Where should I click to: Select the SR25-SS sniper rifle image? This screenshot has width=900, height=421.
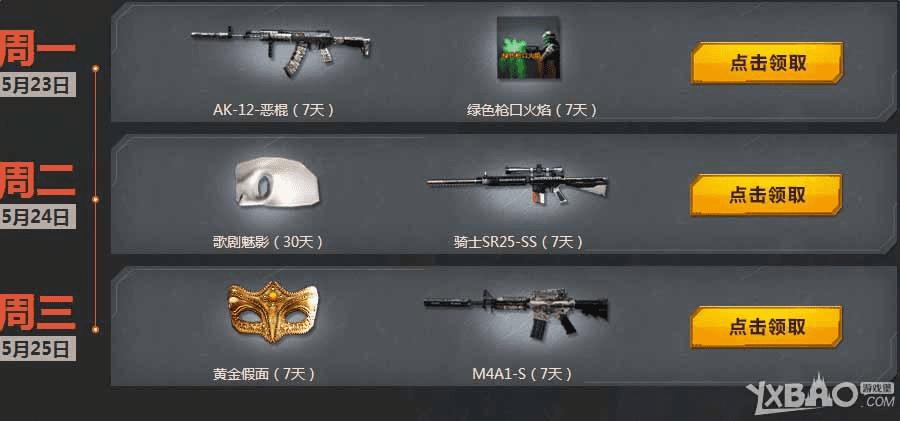pos(517,184)
